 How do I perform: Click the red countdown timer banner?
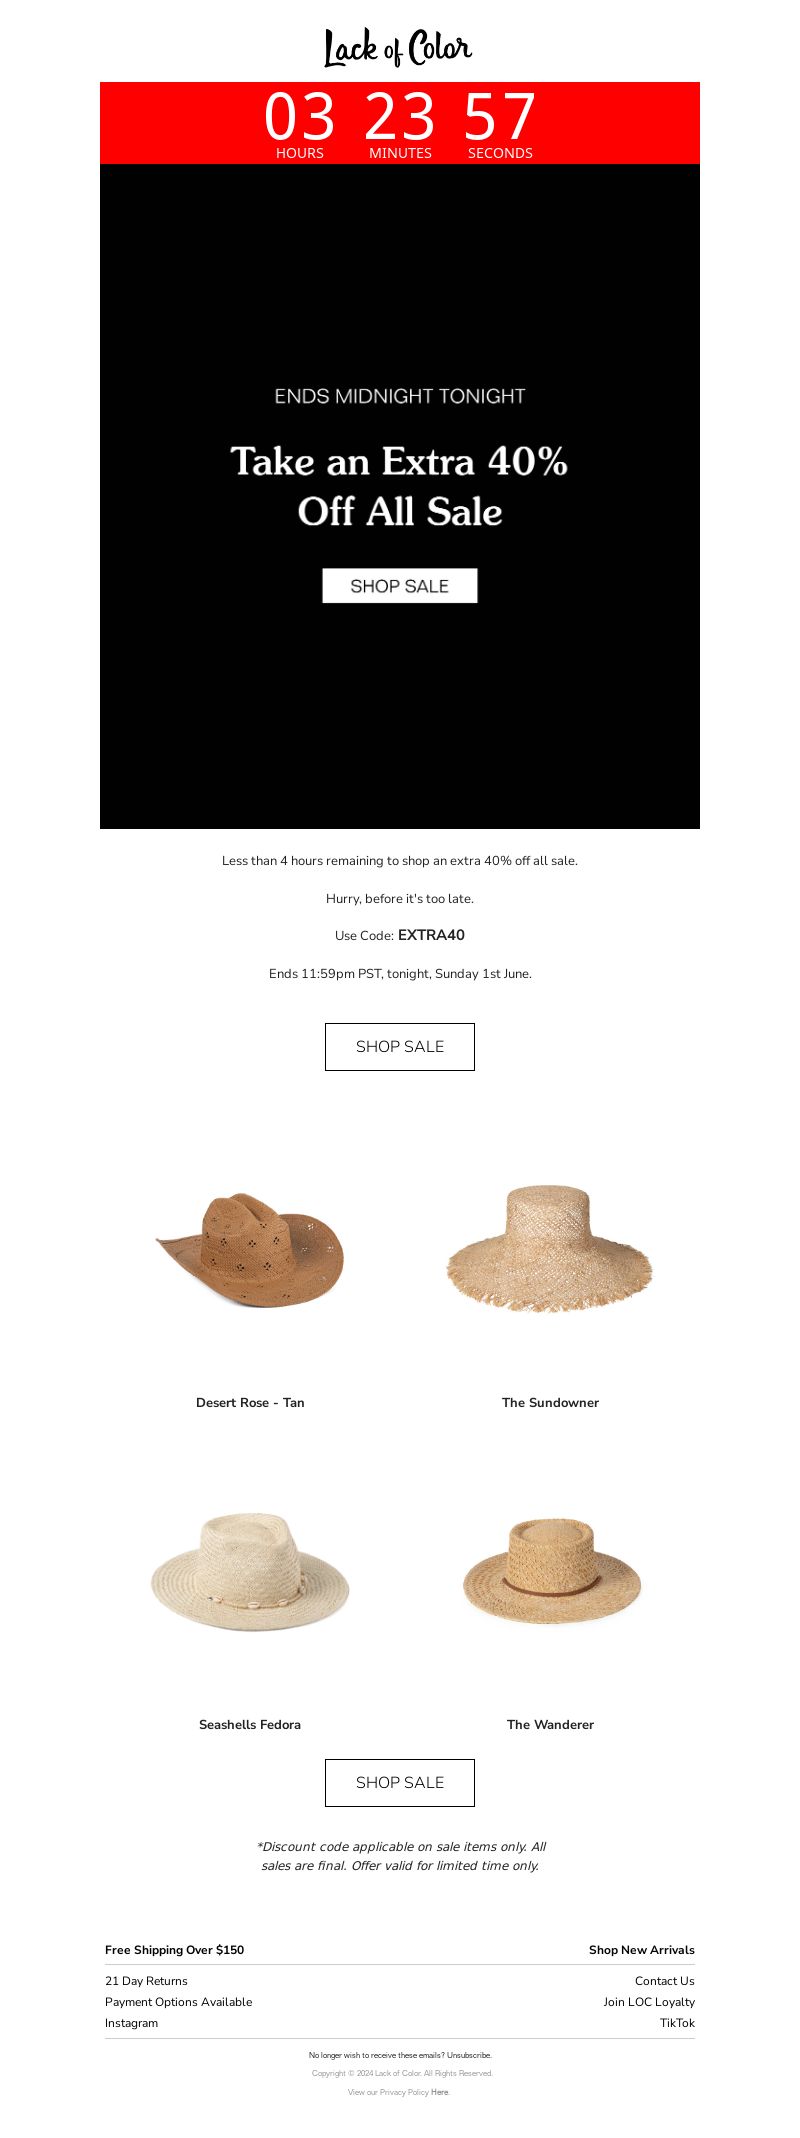coord(400,123)
